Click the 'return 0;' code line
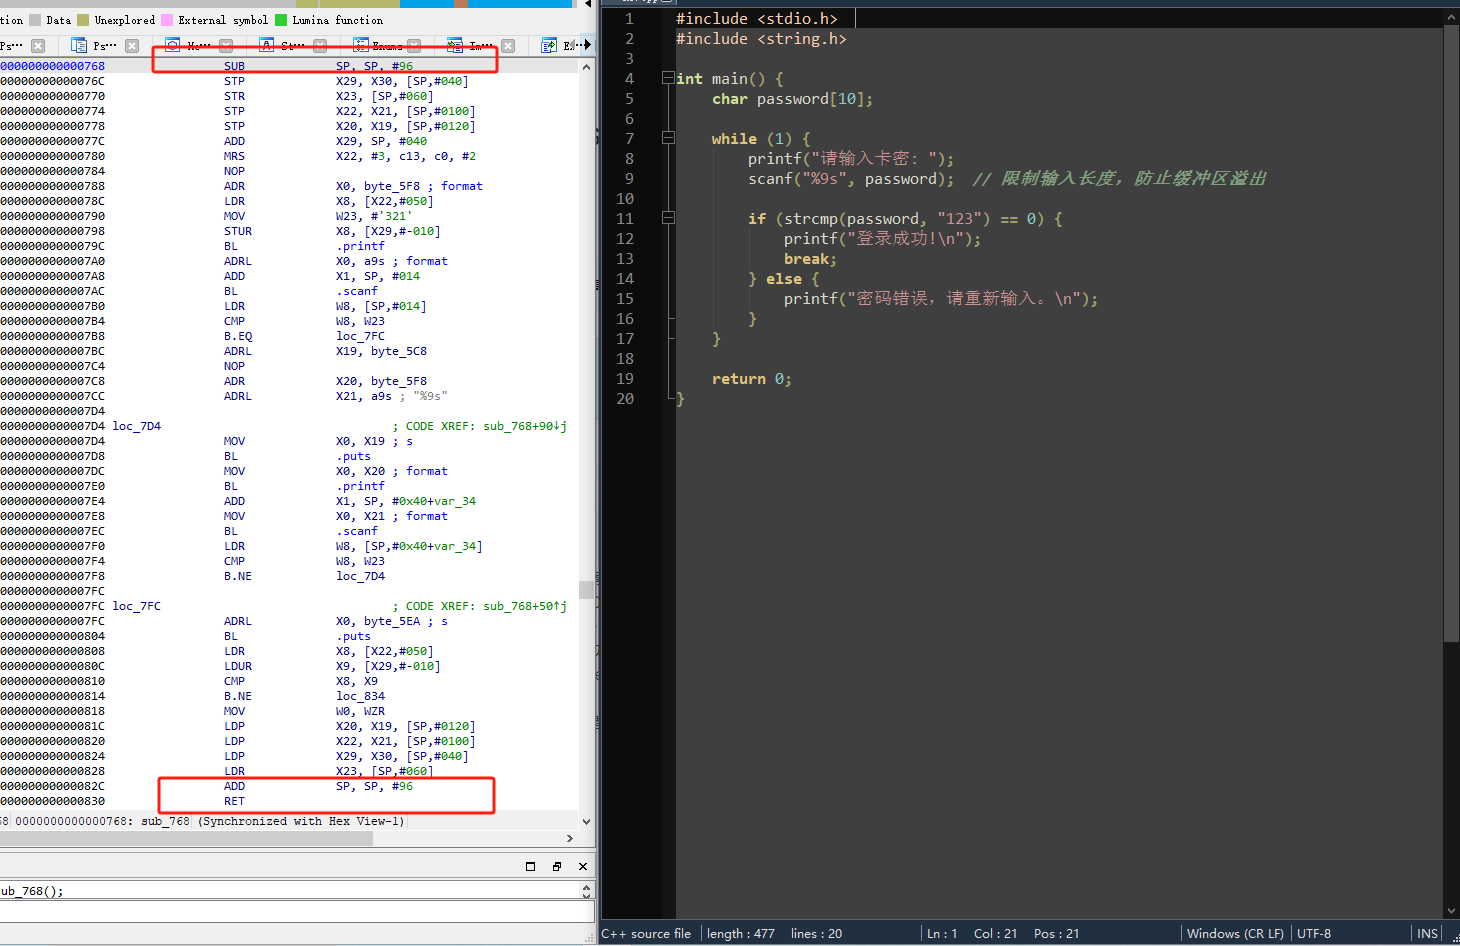This screenshot has height=946, width=1460. pyautogui.click(x=751, y=379)
